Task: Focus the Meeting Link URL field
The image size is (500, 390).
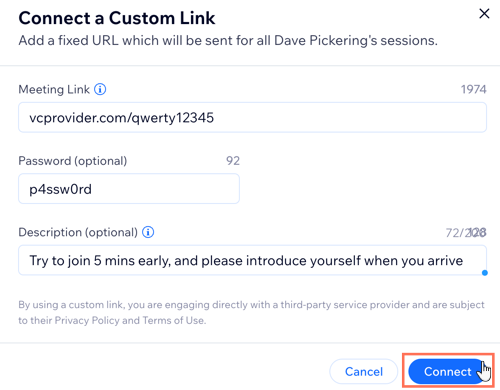Action: pos(252,117)
